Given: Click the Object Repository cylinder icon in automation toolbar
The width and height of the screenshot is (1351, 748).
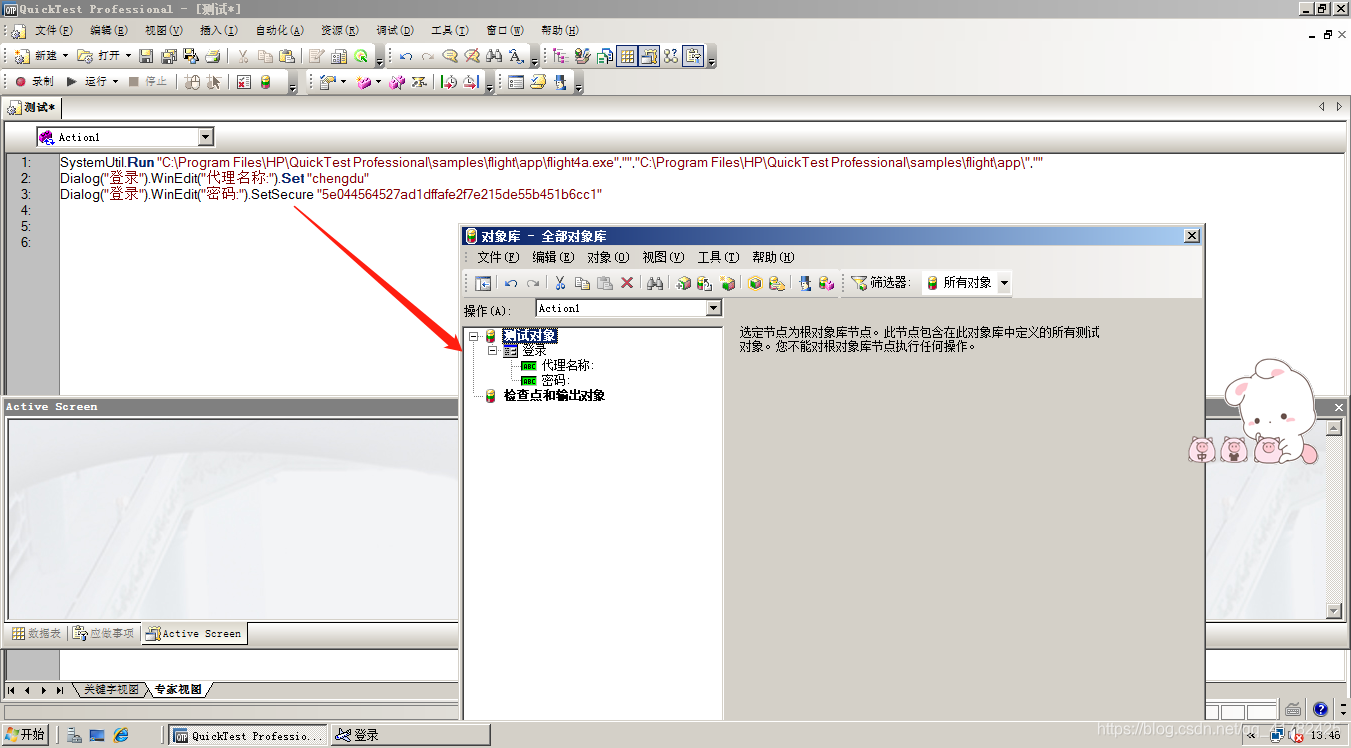Looking at the screenshot, I should [x=265, y=81].
